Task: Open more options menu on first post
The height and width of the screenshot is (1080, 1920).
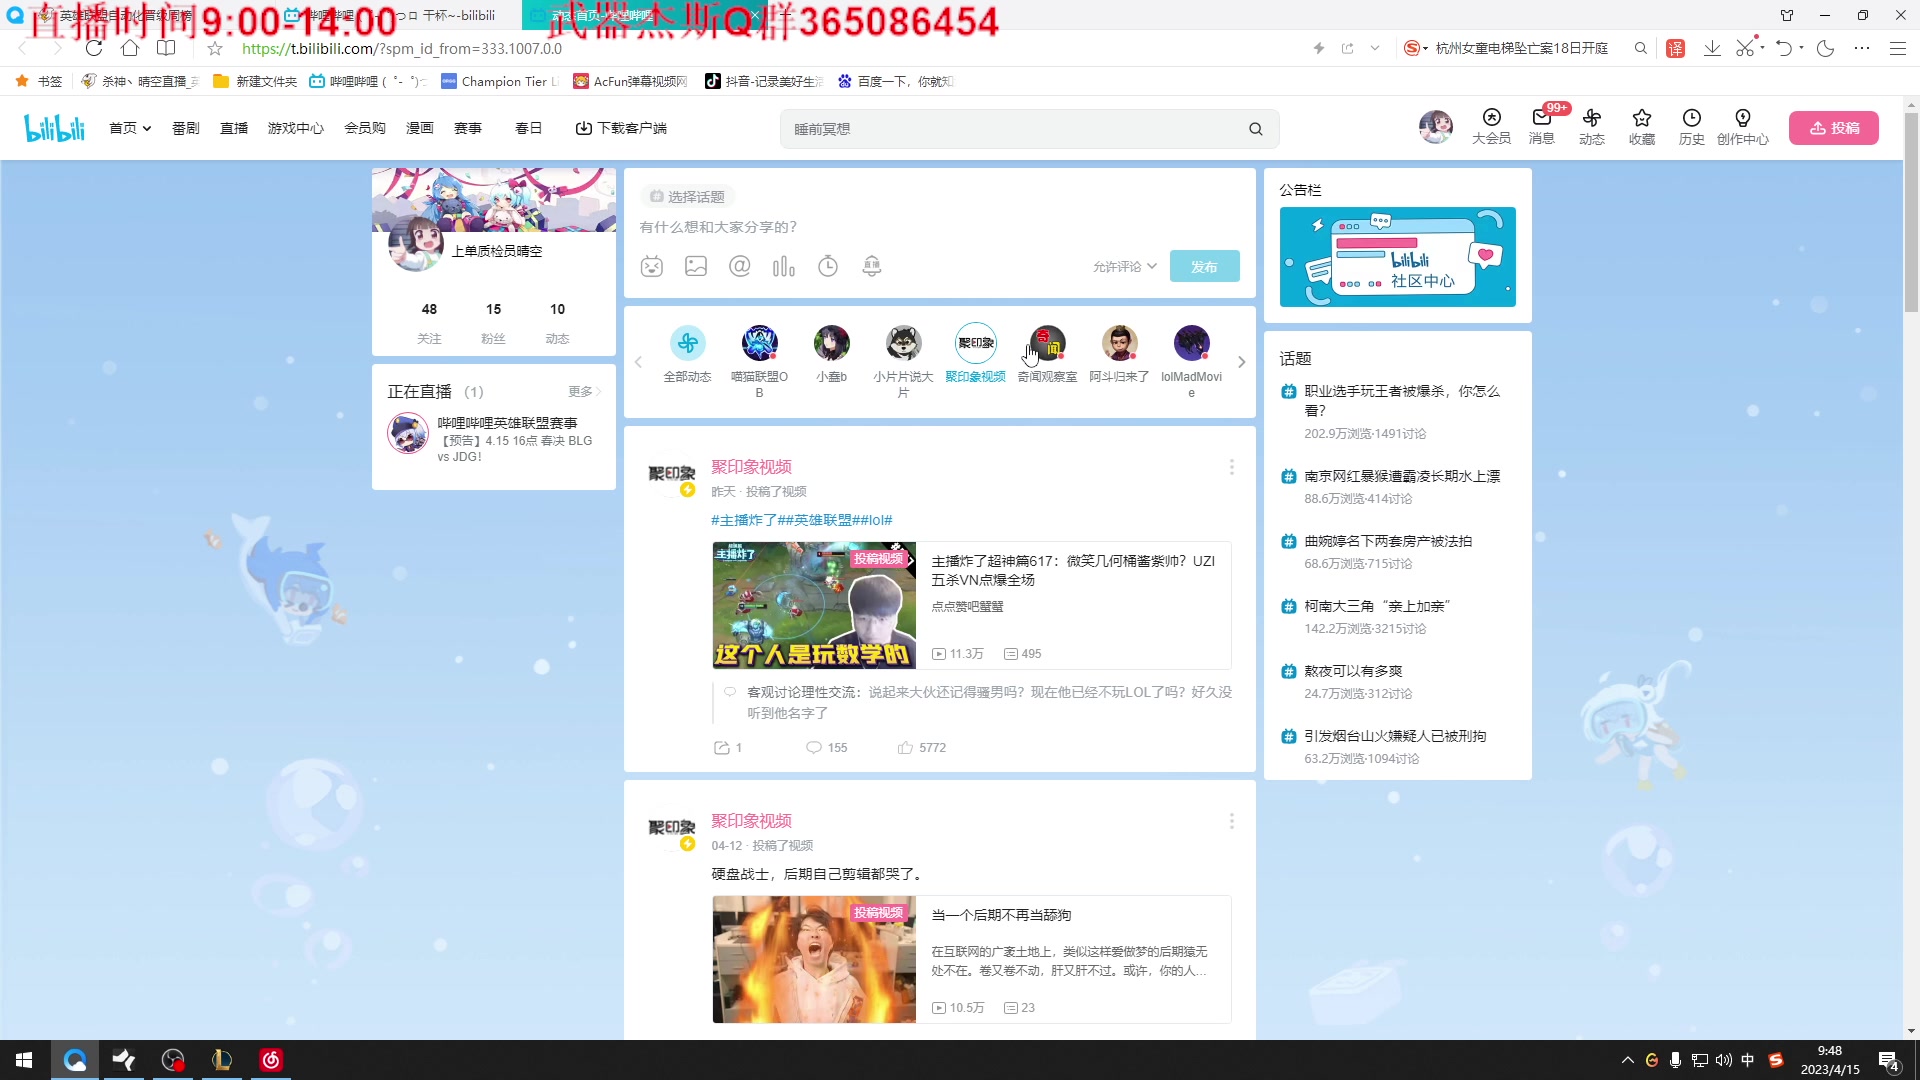Action: pos(1232,467)
